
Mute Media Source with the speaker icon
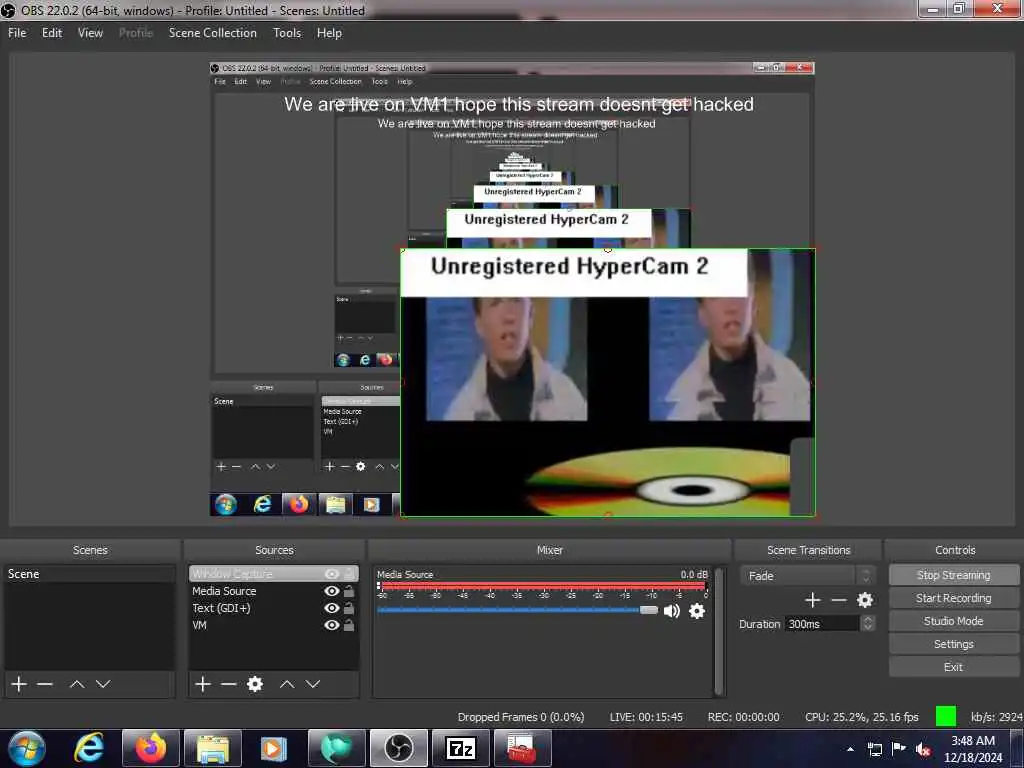click(671, 611)
